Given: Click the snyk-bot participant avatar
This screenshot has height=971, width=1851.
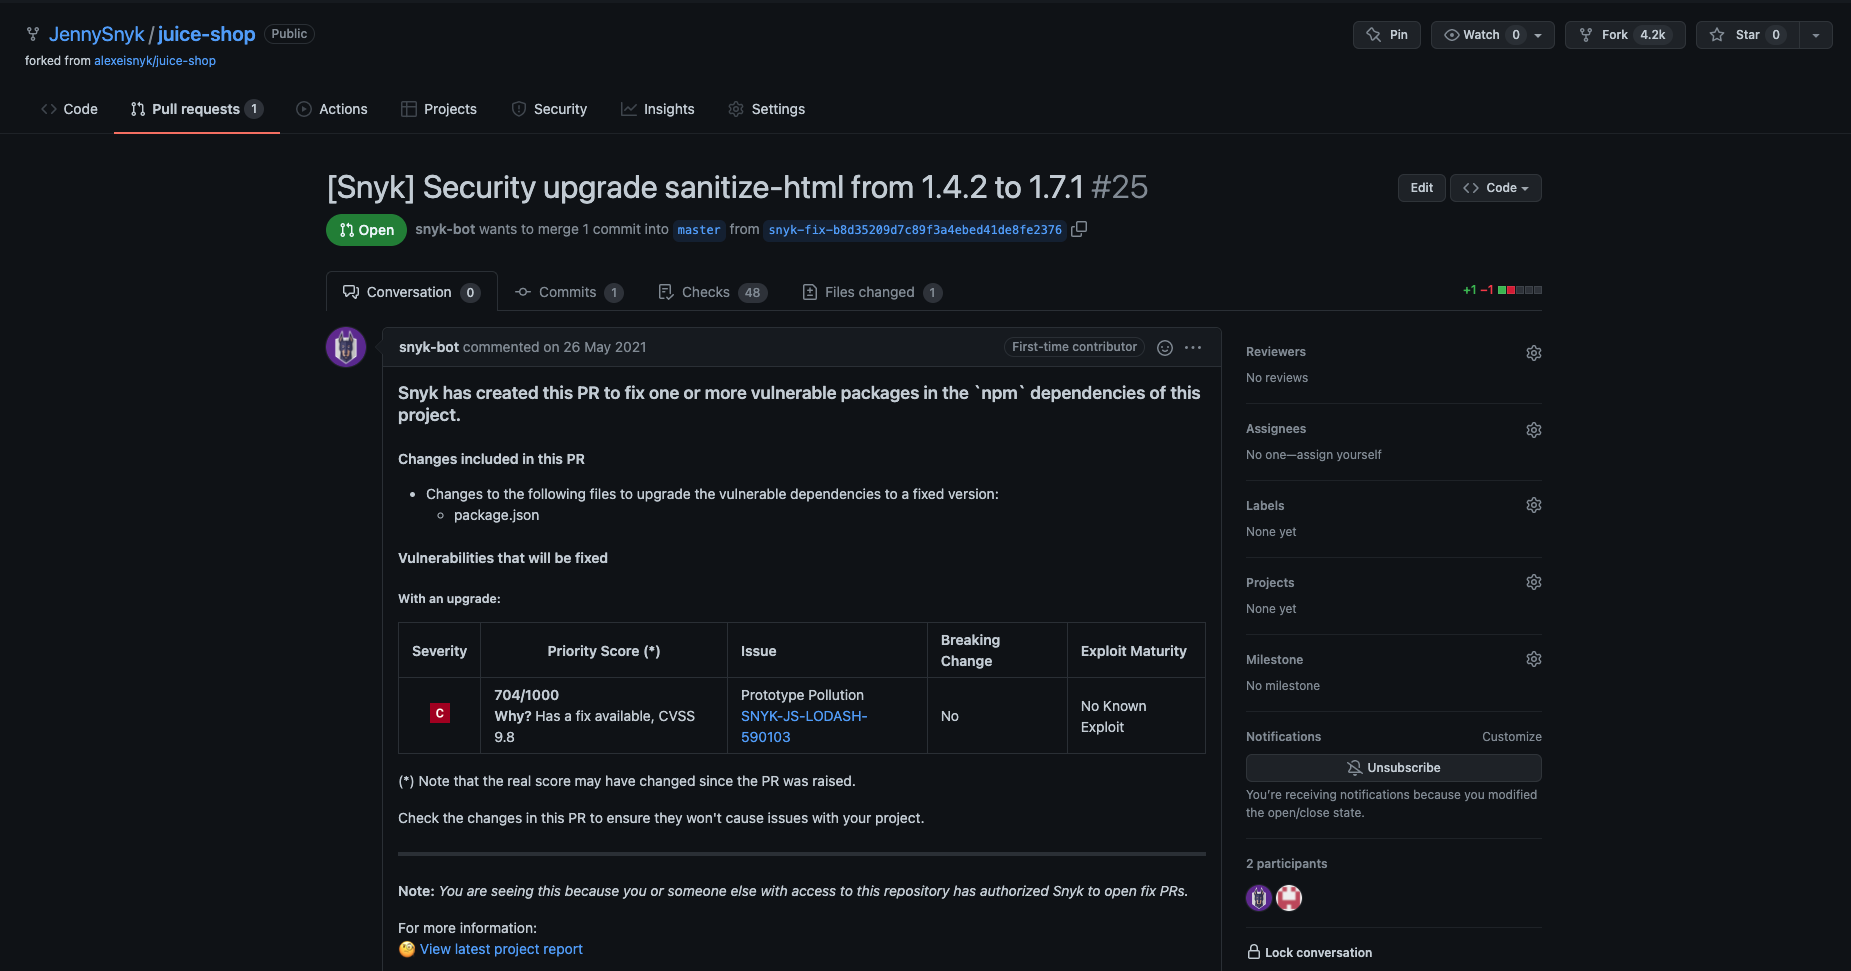Looking at the screenshot, I should 1259,898.
